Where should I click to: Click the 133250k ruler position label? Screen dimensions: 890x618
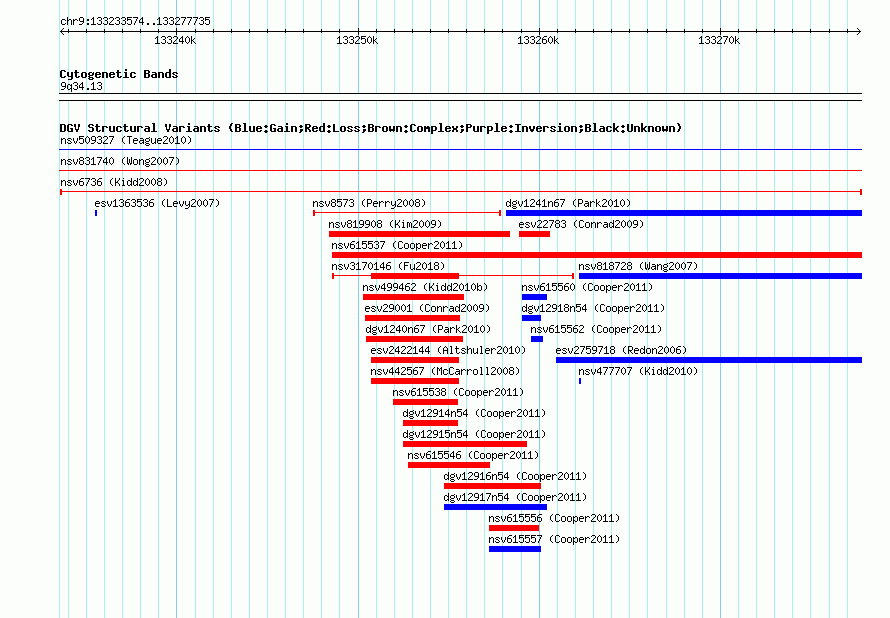[x=357, y=40]
